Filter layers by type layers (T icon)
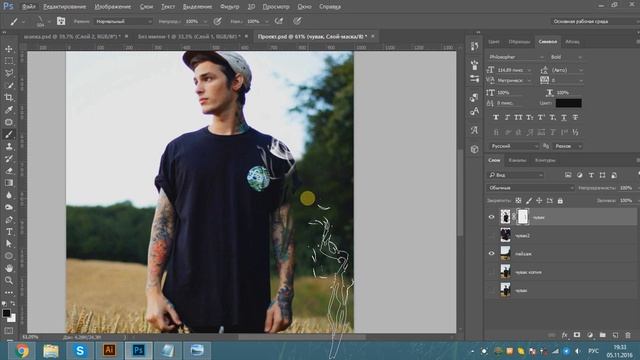Viewport: 640px width, 360px height. [591, 175]
